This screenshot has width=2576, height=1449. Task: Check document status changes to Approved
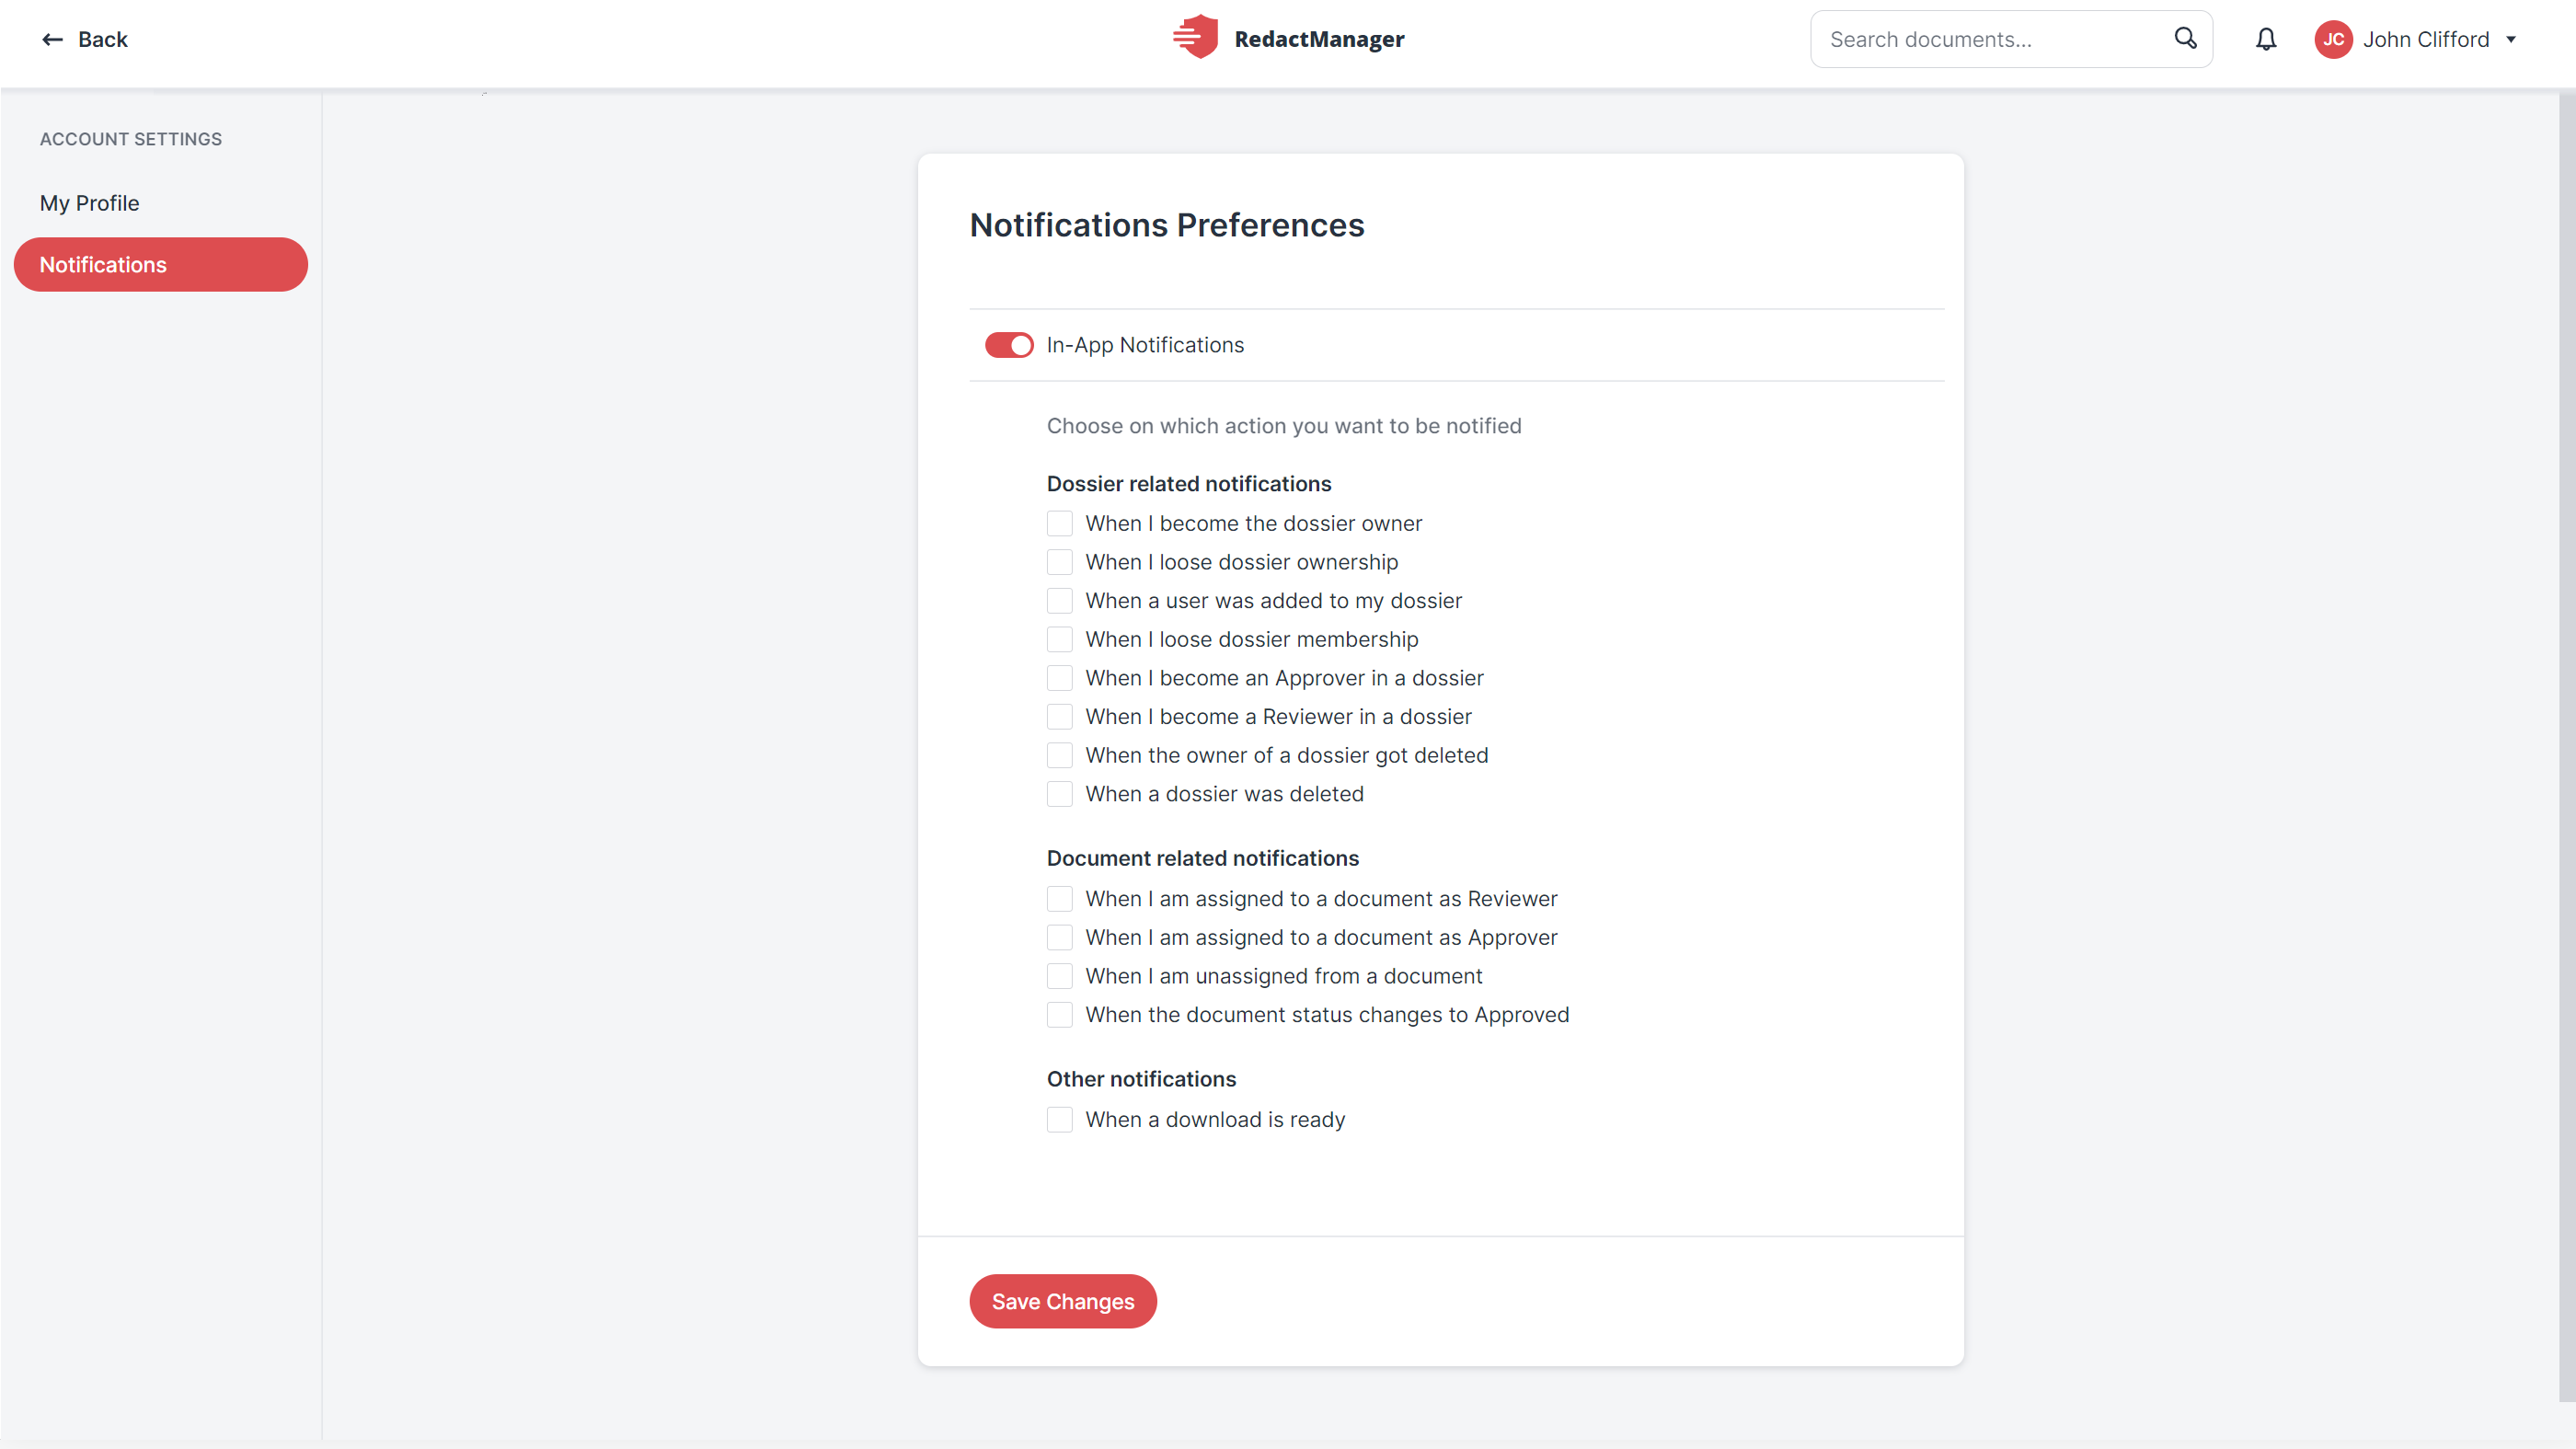(1060, 1015)
